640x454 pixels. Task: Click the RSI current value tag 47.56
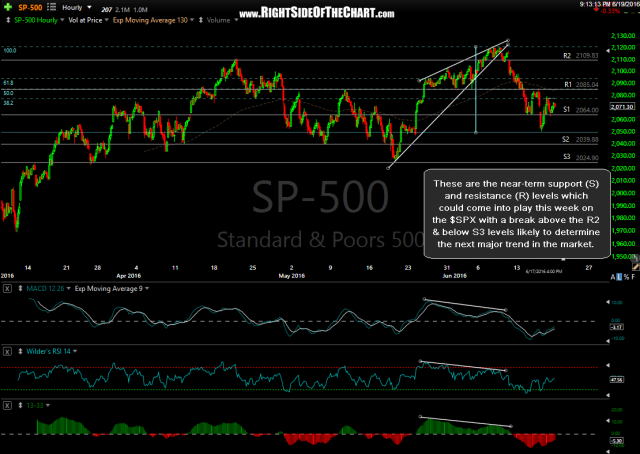(616, 380)
